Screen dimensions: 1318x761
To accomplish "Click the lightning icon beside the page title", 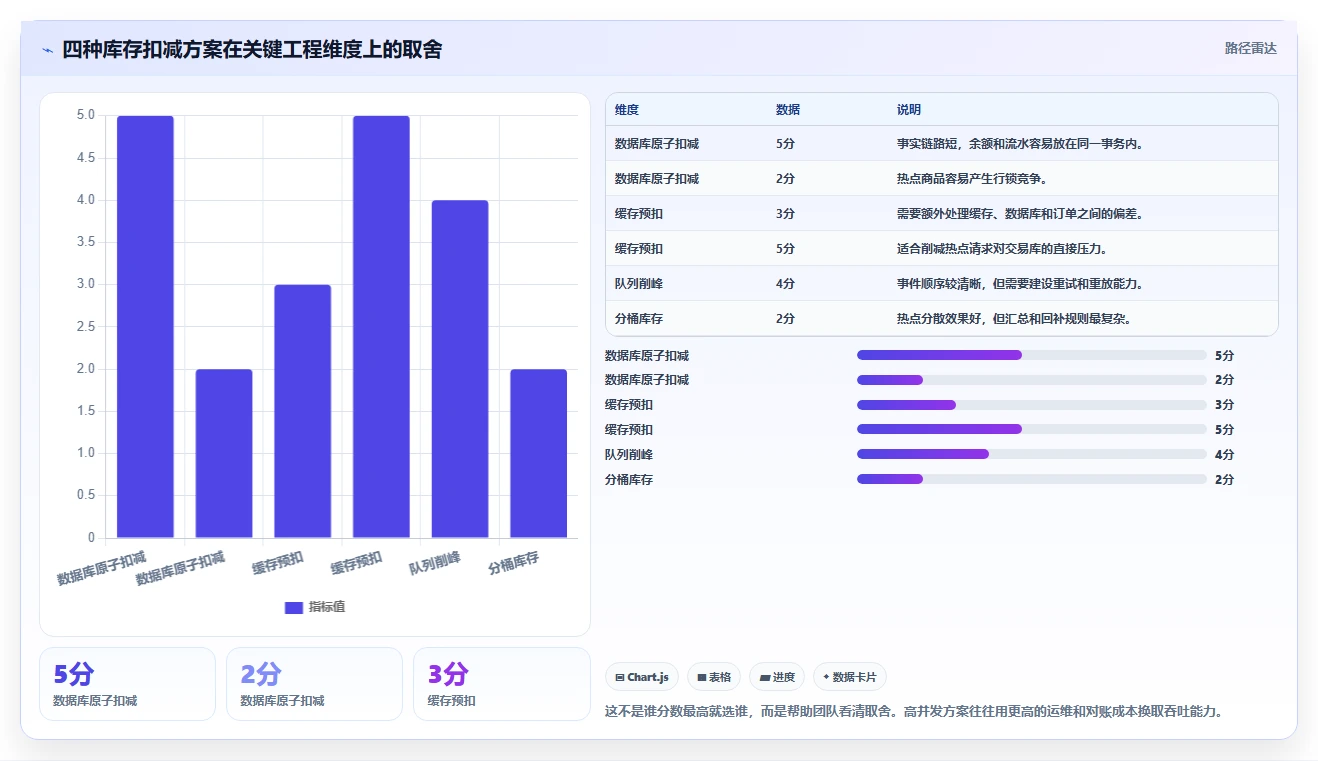I will point(48,50).
